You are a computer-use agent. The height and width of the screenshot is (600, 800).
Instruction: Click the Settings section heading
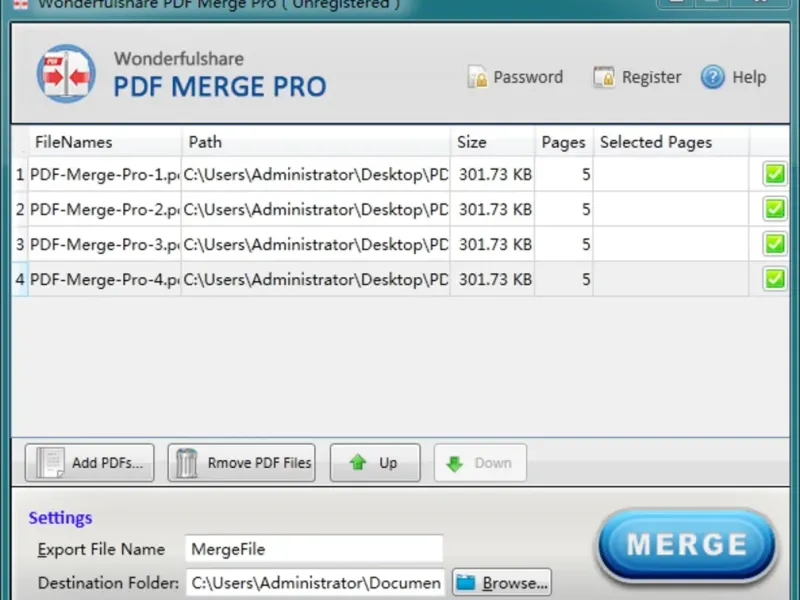coord(60,518)
